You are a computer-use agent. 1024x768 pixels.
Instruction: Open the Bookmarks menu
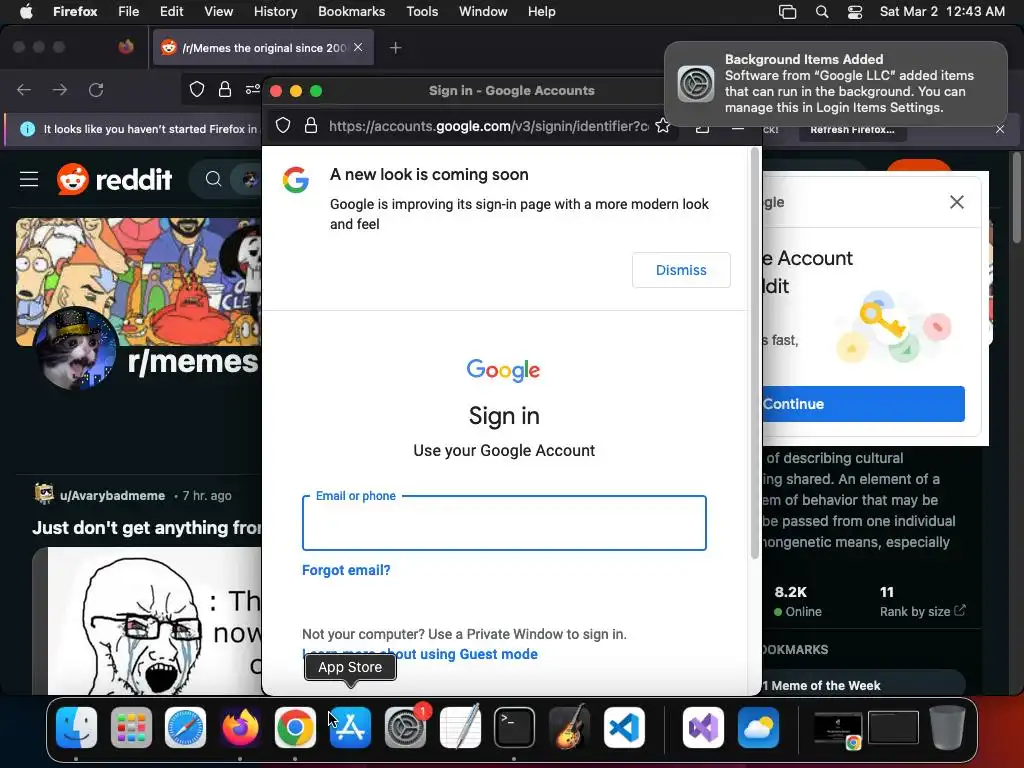[x=351, y=12]
